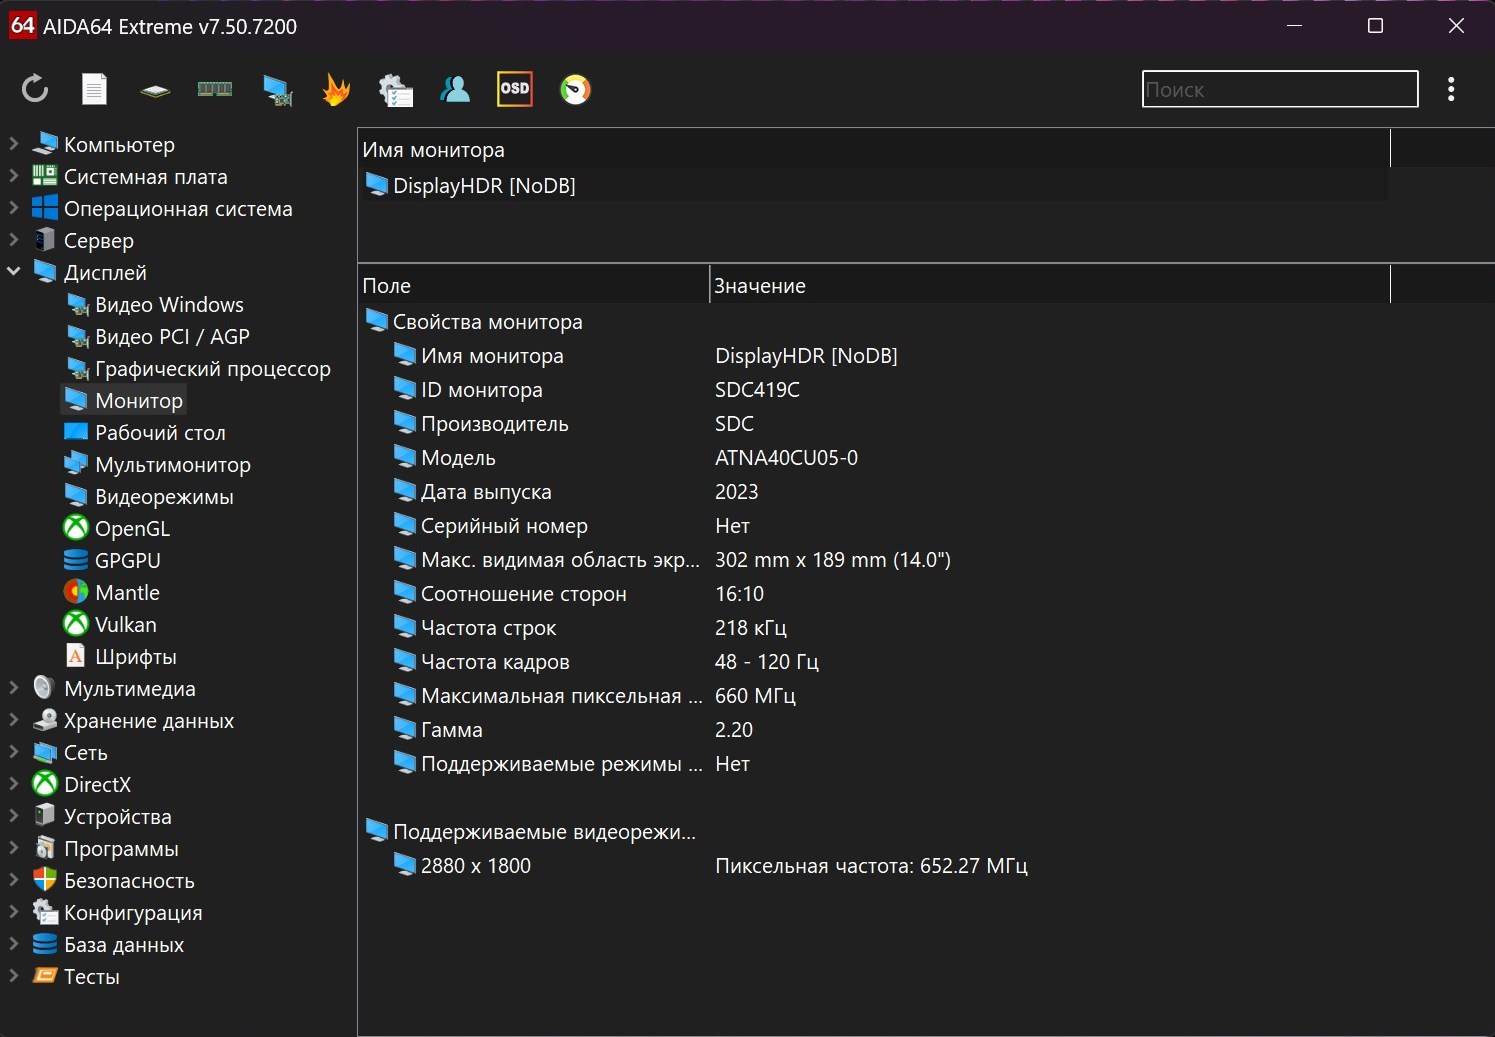Launch the system stability test flame icon

point(336,90)
